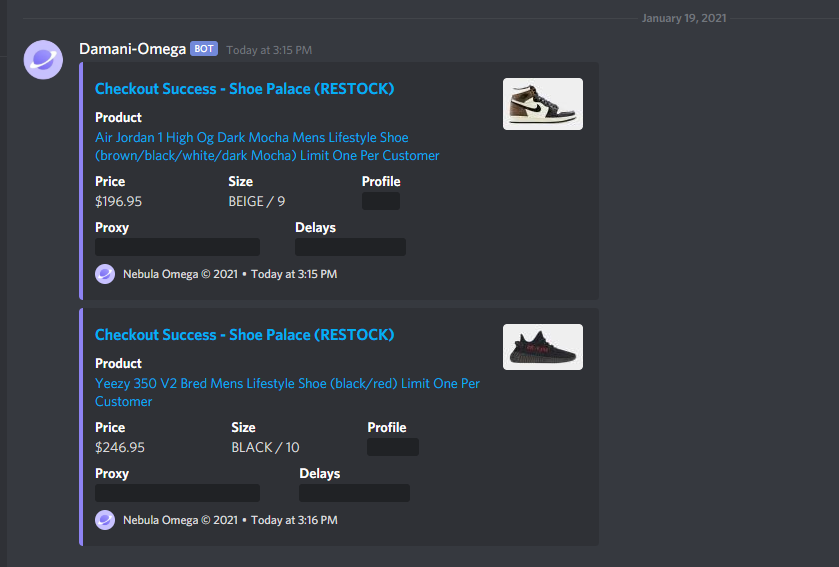Click the Product label in the Jordan embed
839x567 pixels.
pos(118,117)
